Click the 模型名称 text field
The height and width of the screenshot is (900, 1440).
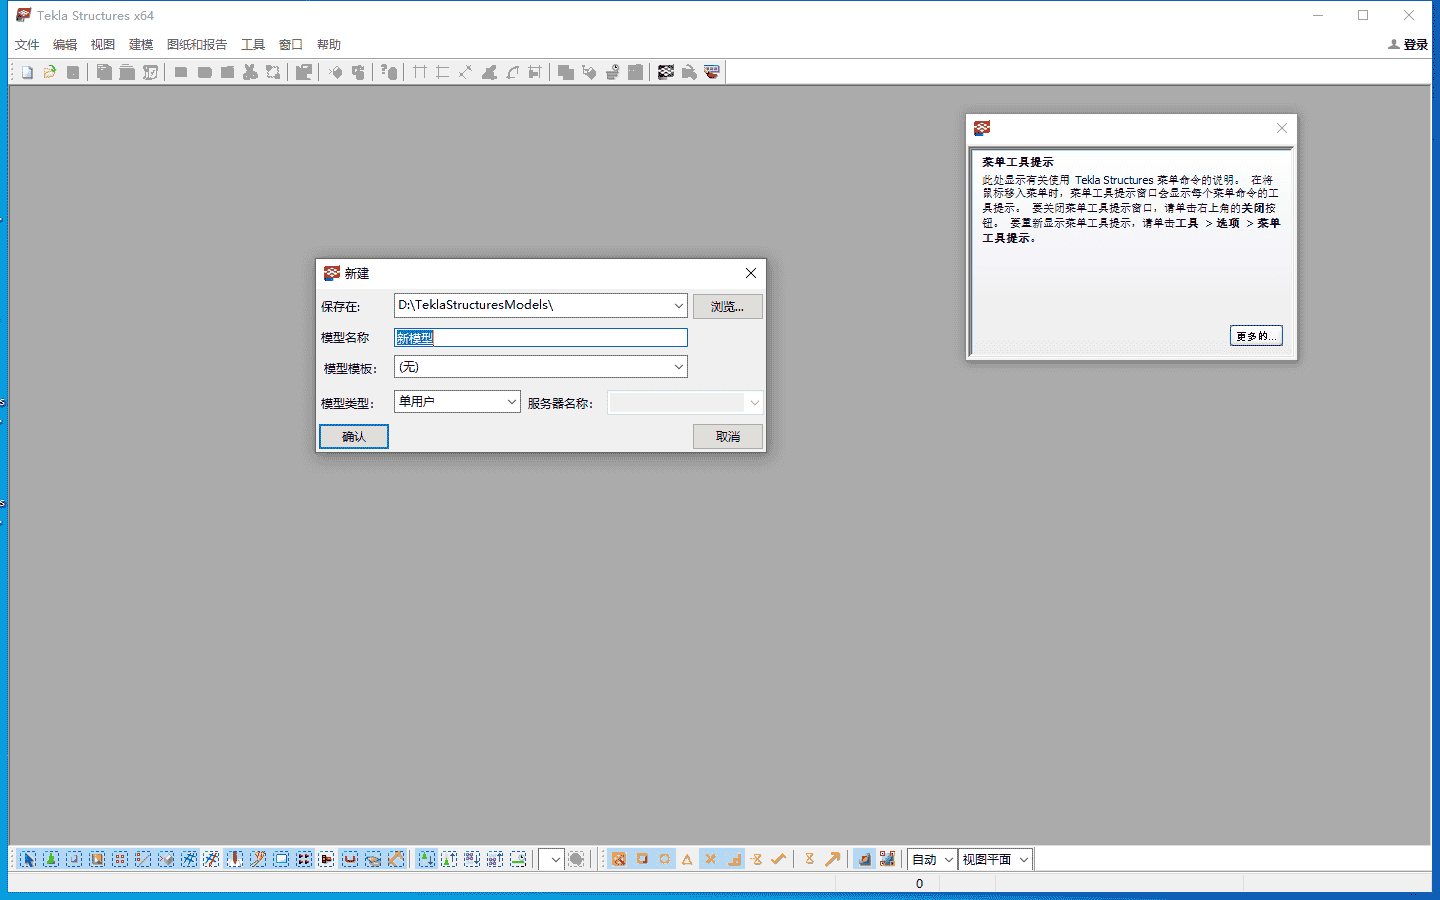point(541,338)
